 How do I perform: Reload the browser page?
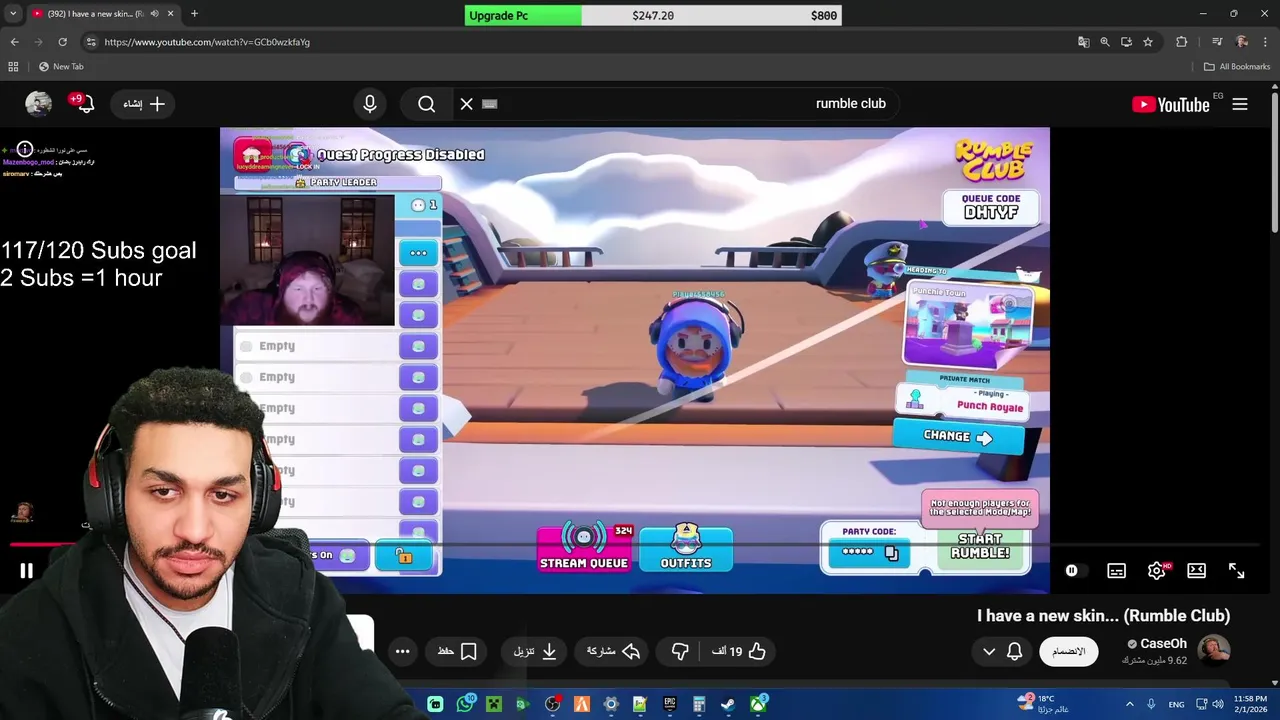click(62, 42)
